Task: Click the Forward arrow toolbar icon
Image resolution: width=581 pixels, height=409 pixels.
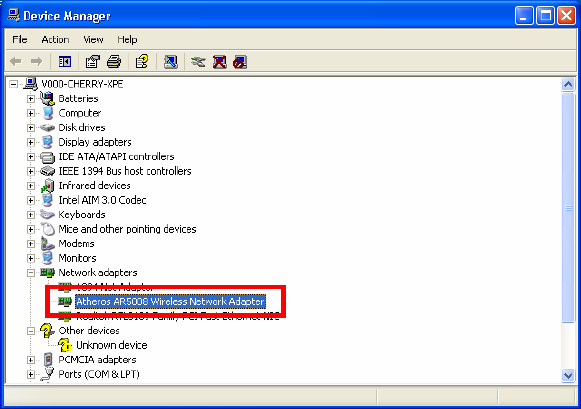Action: coord(36,61)
